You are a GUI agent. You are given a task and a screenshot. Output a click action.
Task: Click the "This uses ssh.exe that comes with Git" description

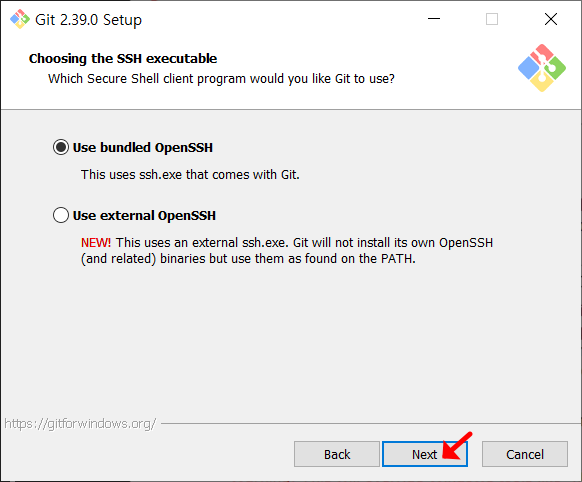[x=190, y=174]
